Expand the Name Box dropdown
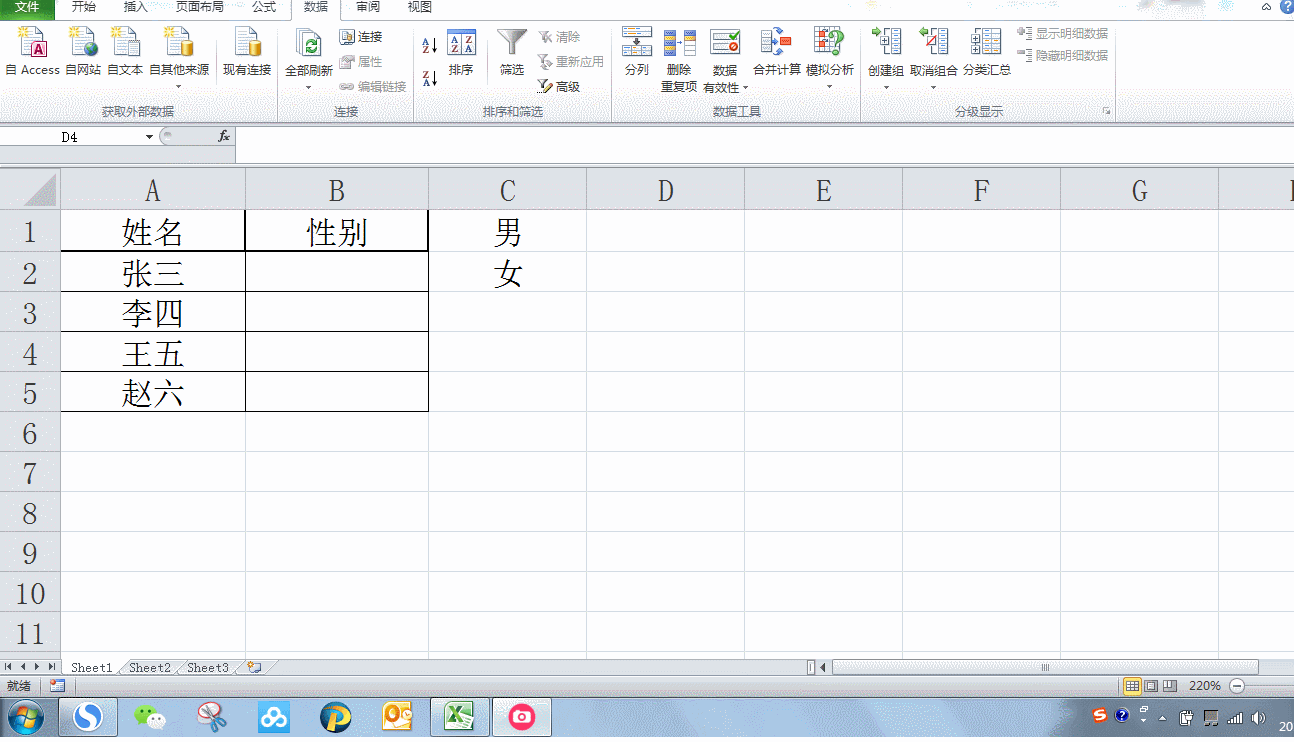The height and width of the screenshot is (742, 1294). coord(150,137)
